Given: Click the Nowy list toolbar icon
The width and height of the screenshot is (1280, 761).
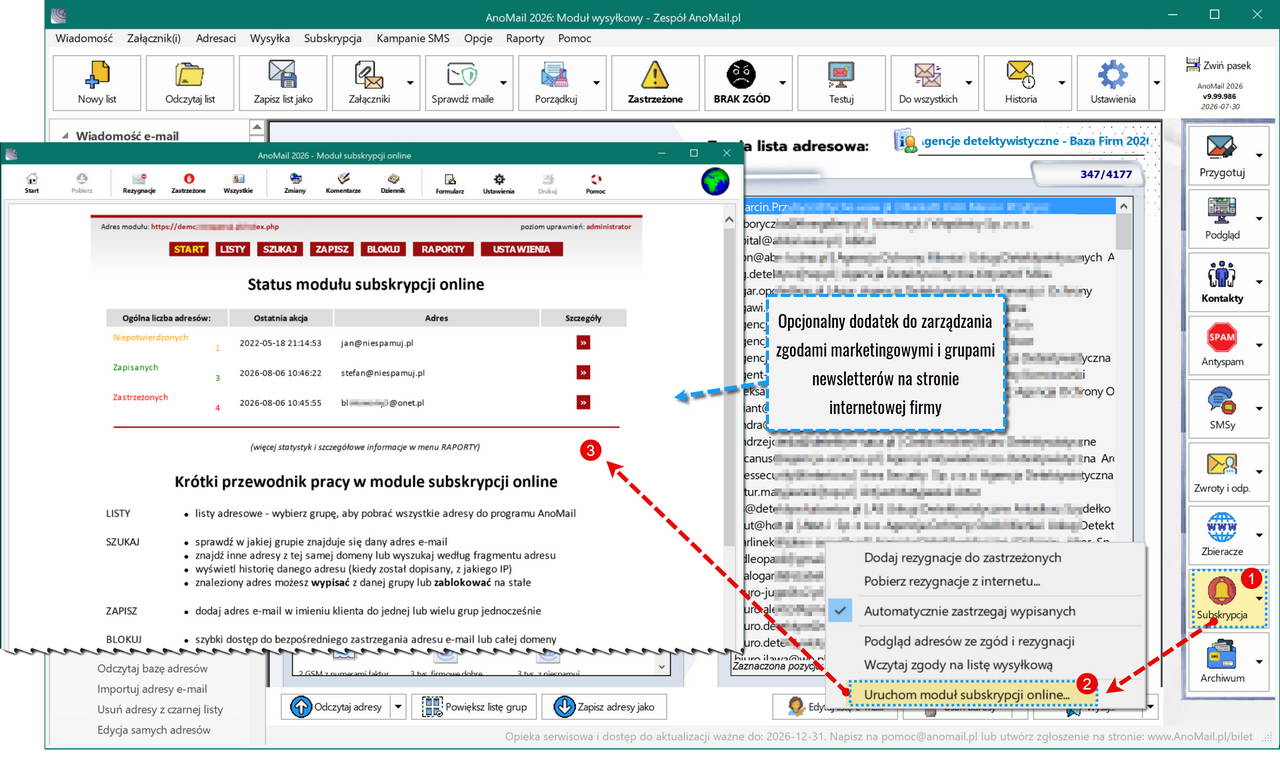Looking at the screenshot, I should click(97, 83).
